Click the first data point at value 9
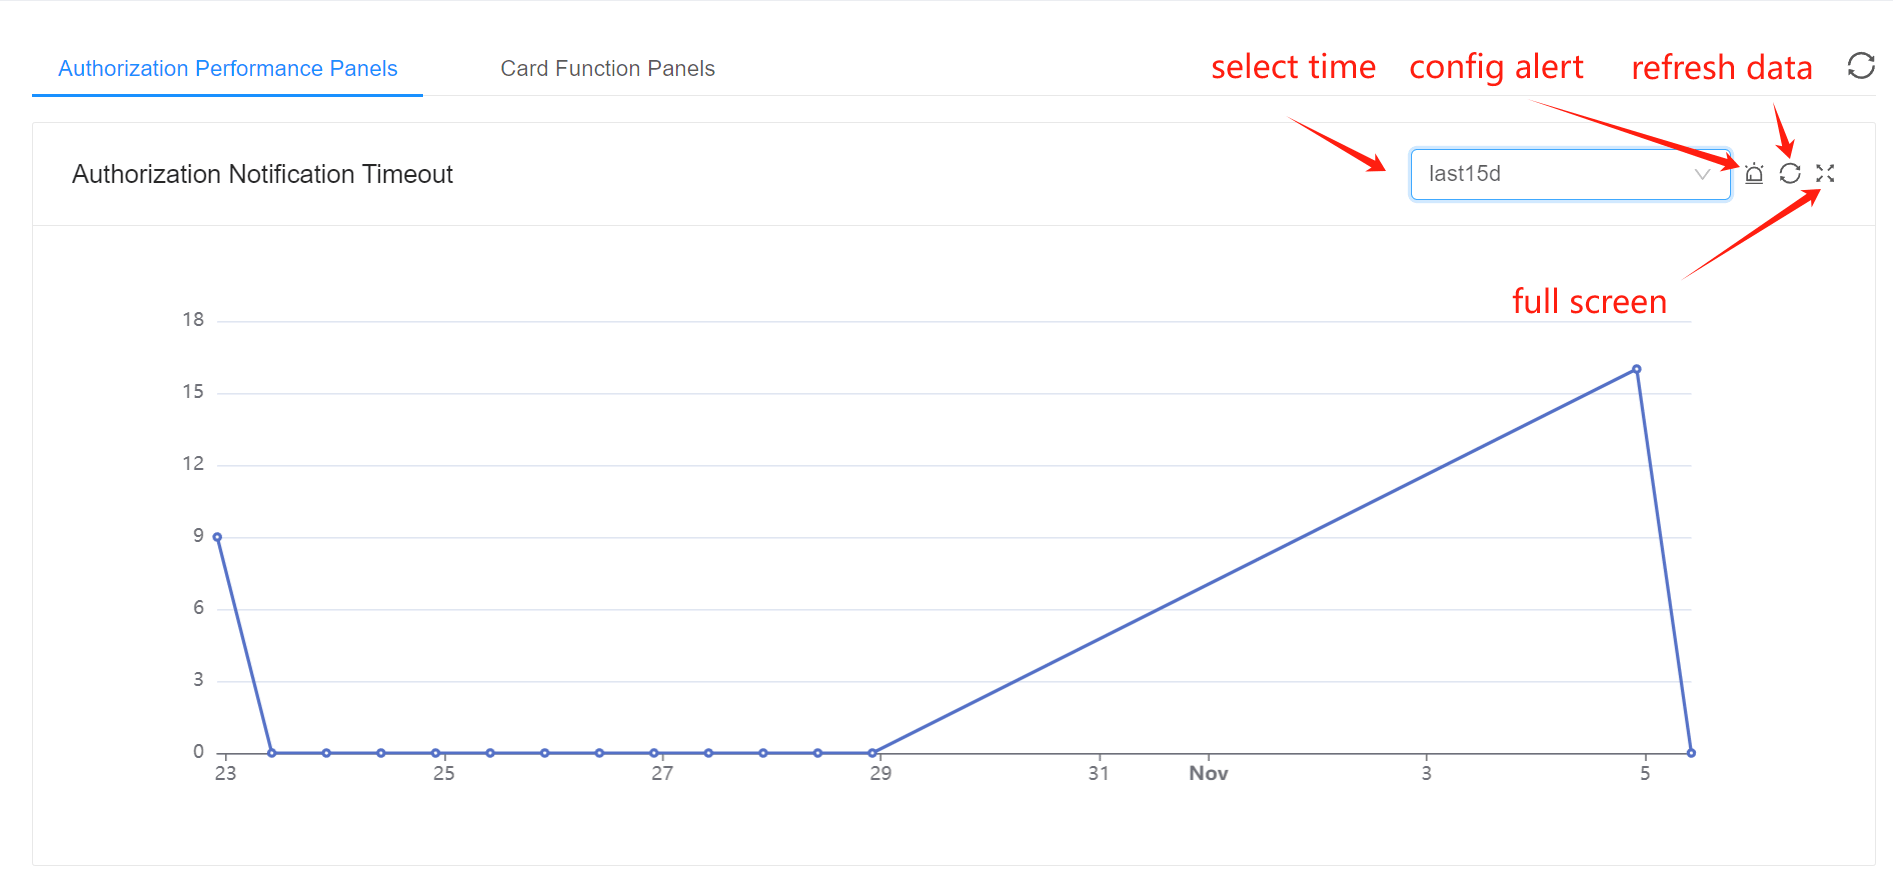 click(217, 537)
